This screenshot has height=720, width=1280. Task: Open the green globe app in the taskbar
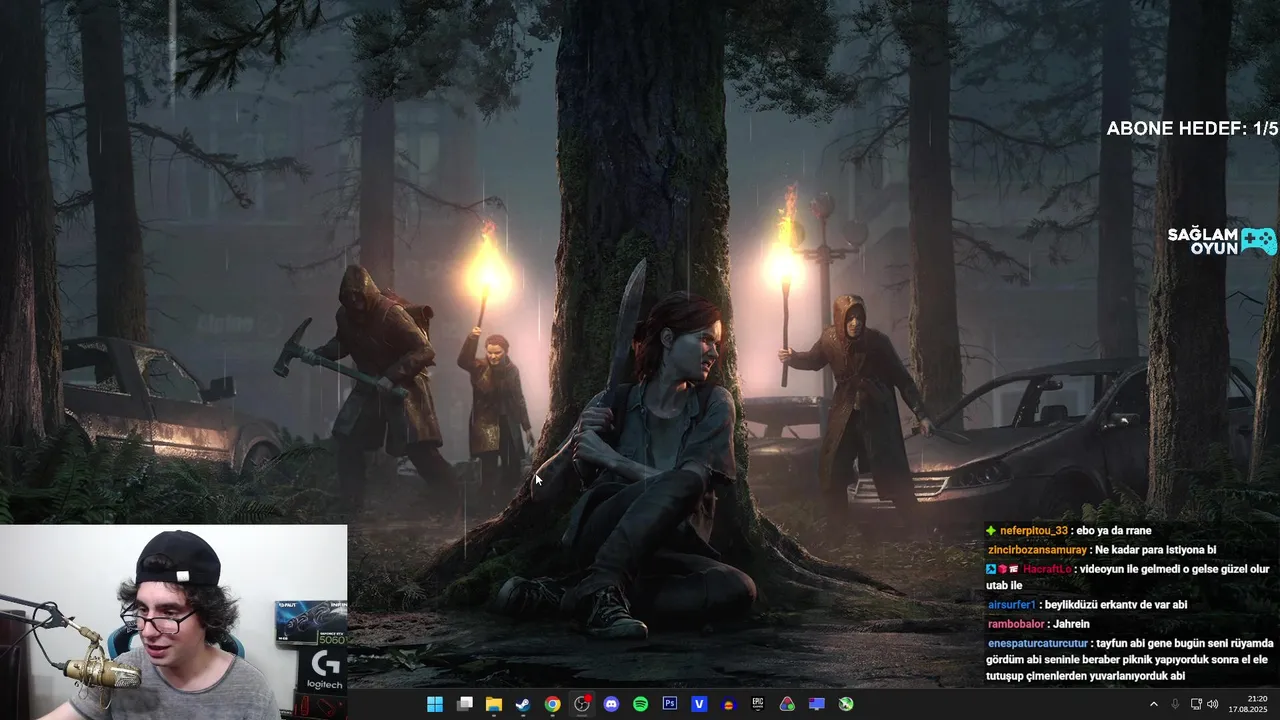[x=846, y=704]
